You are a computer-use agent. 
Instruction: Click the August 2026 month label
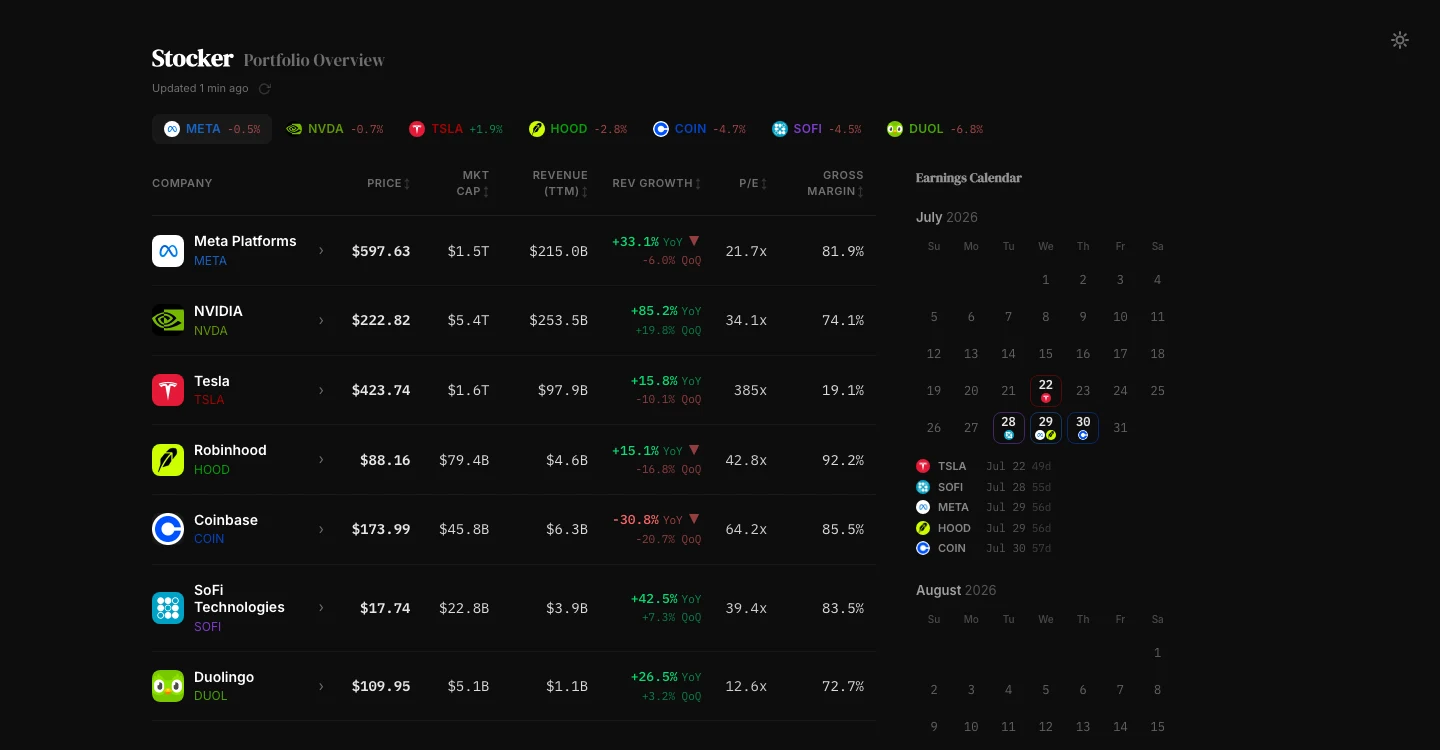click(956, 590)
